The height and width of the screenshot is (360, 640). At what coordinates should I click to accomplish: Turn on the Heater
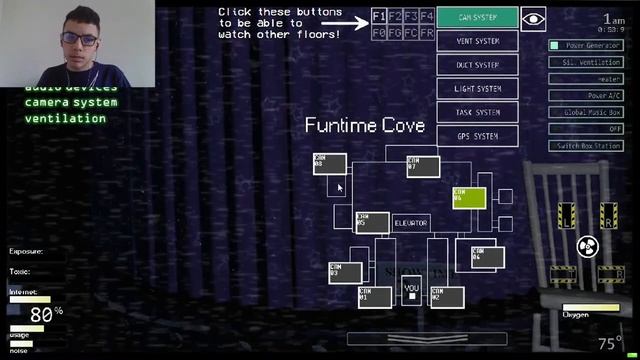pyautogui.click(x=586, y=79)
